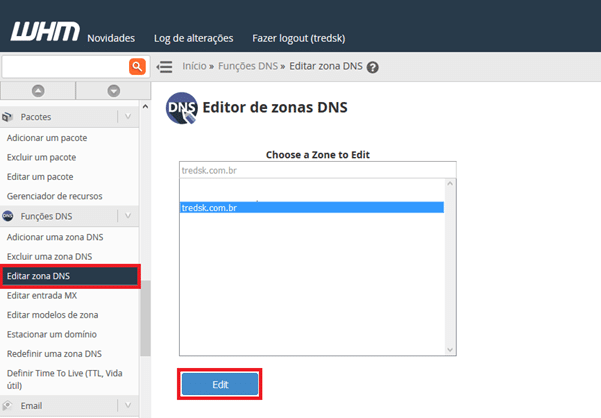Select tredsk.com.br in the zone list
Viewport: 601px width, 418px height.
[x=312, y=208]
